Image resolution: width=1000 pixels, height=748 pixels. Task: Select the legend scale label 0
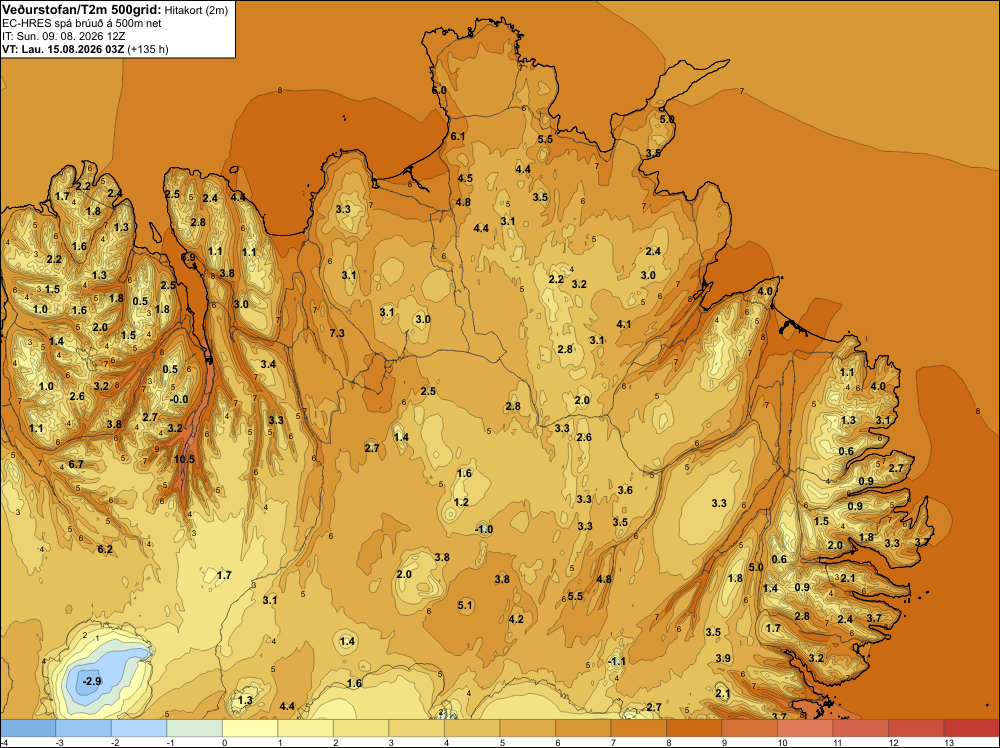tap(224, 742)
